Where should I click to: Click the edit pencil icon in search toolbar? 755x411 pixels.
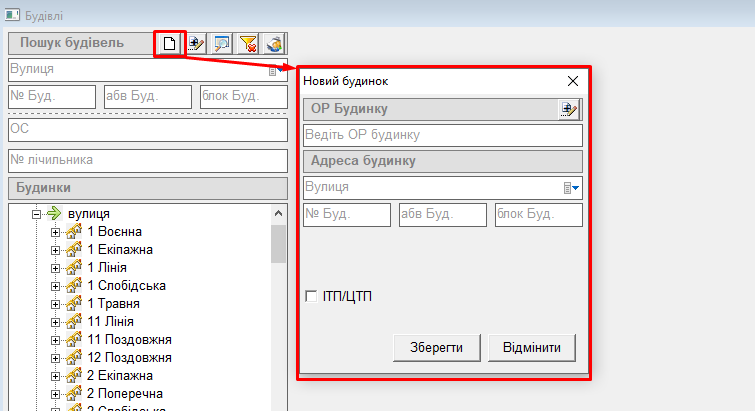pyautogui.click(x=196, y=43)
